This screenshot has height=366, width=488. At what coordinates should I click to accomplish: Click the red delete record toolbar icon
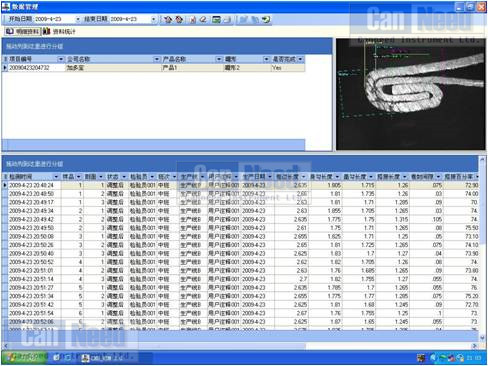pos(192,20)
